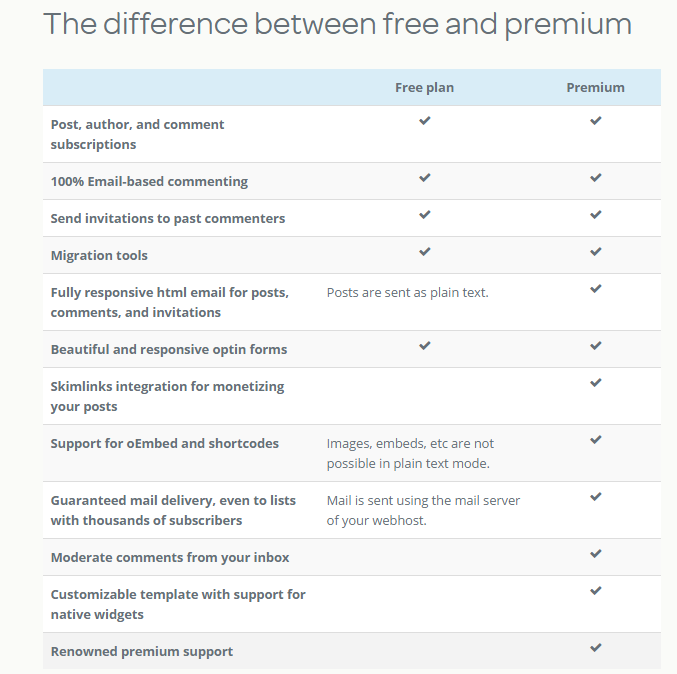Click 'Skimlinks integration for monetizing your posts' label
The image size is (677, 674).
click(x=168, y=396)
